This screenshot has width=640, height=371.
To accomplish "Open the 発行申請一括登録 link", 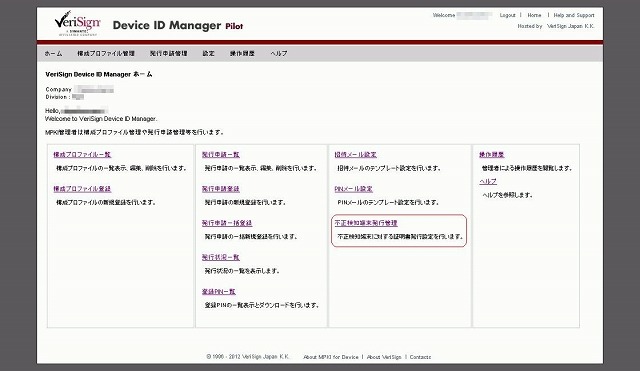I will [227, 223].
